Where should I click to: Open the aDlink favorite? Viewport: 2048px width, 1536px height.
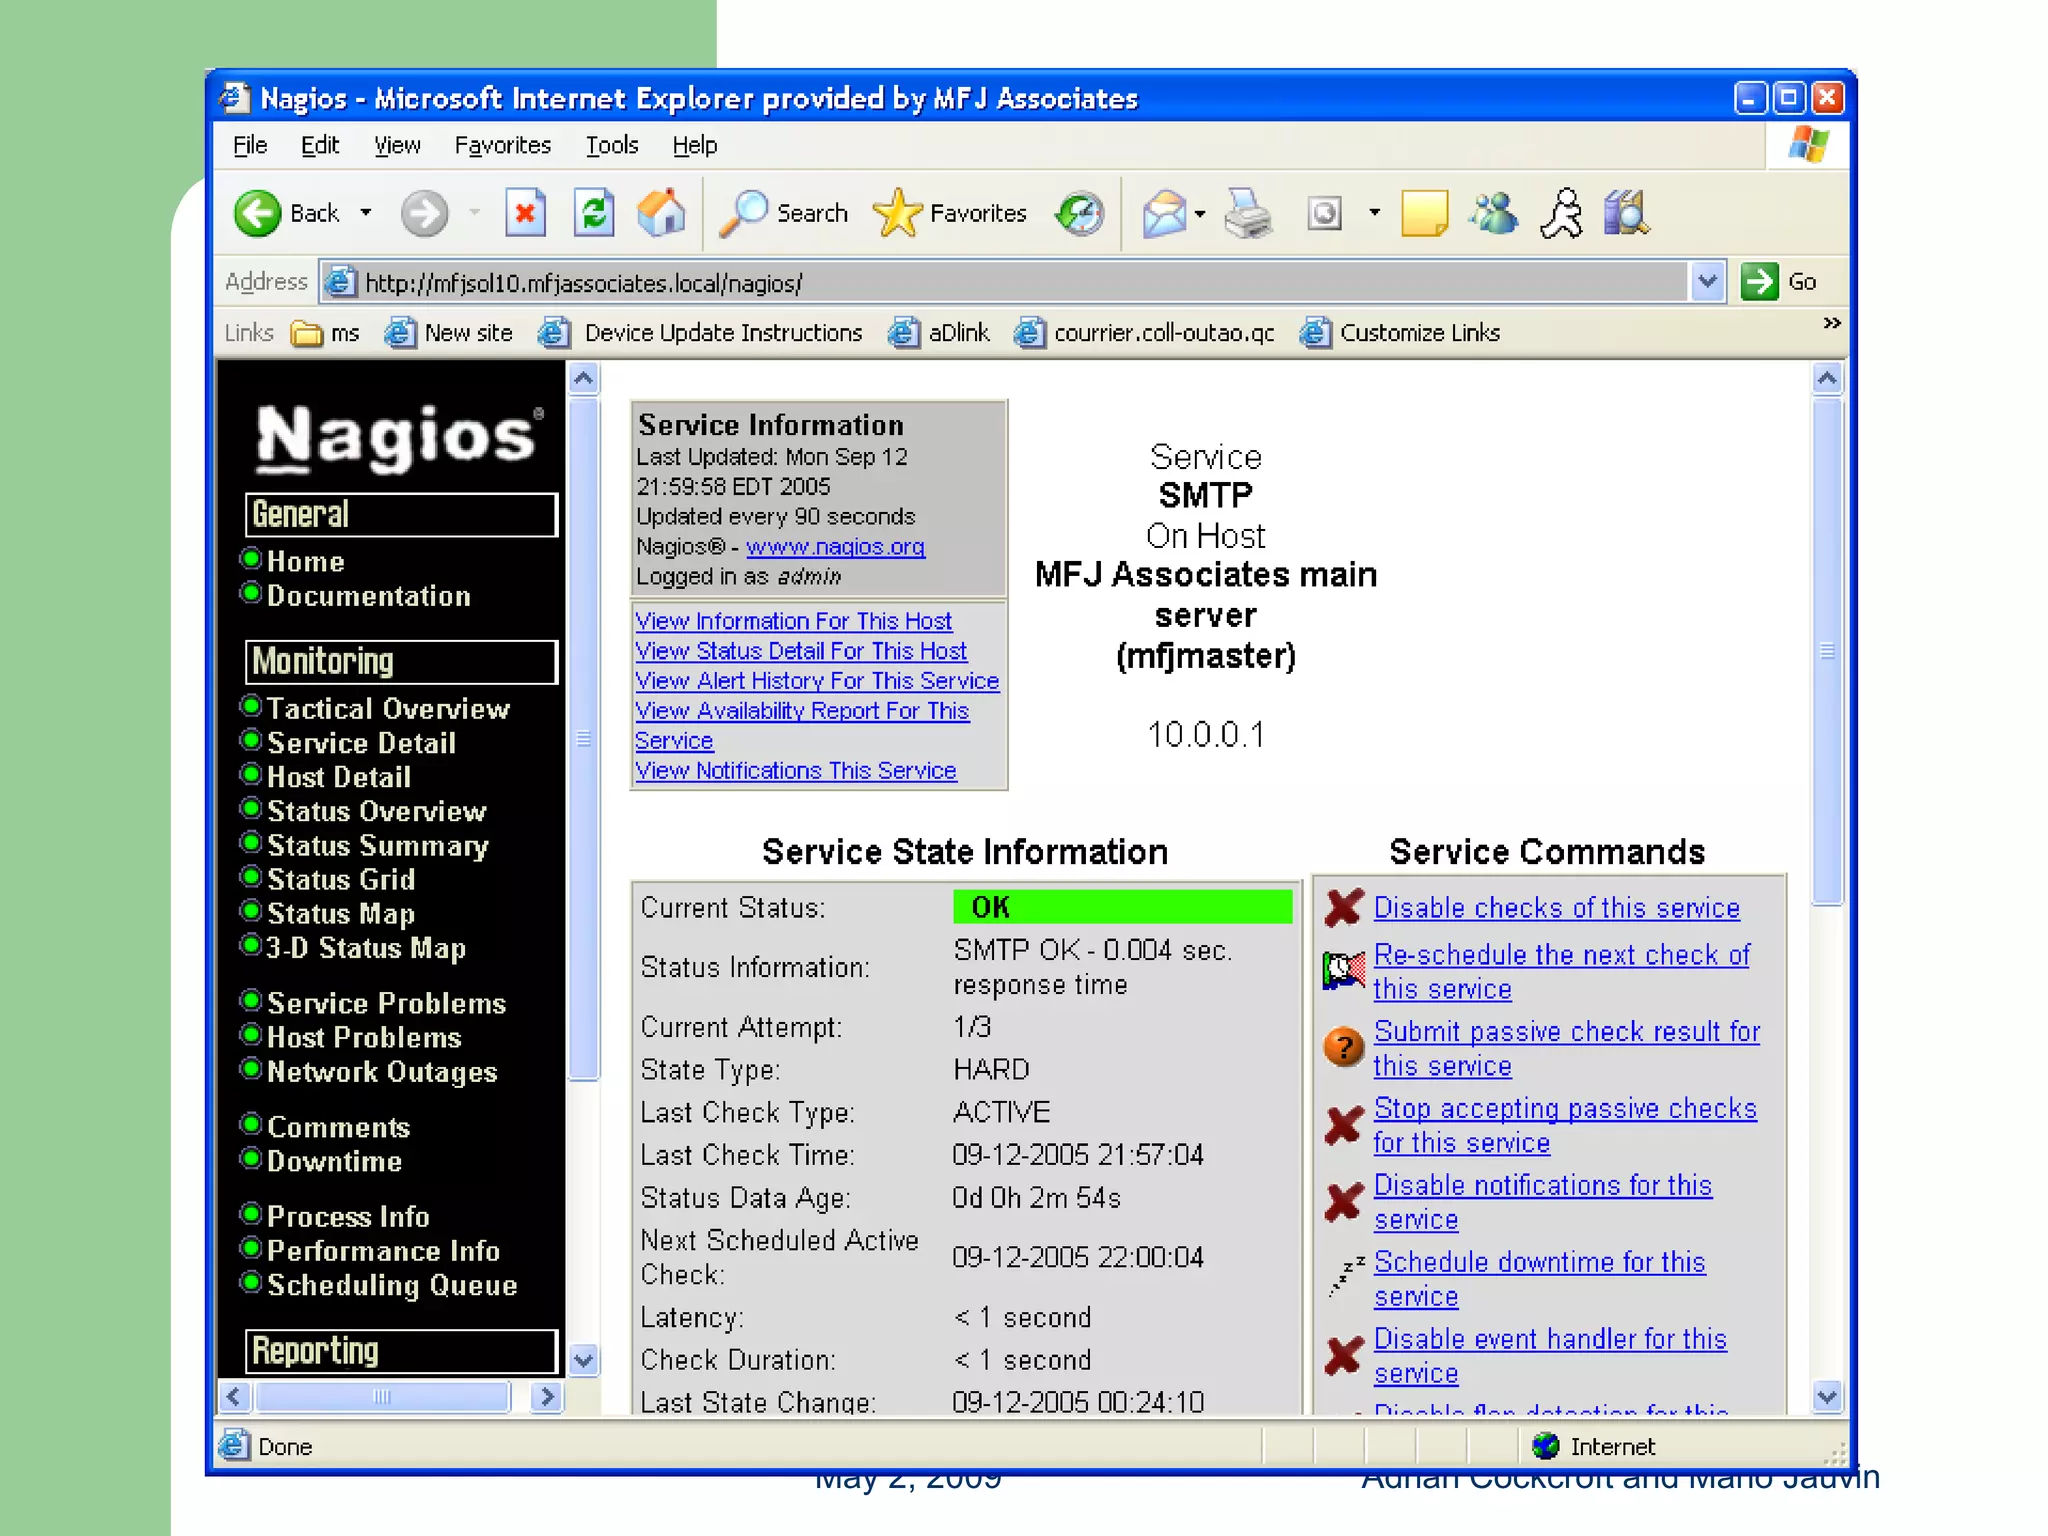point(939,333)
